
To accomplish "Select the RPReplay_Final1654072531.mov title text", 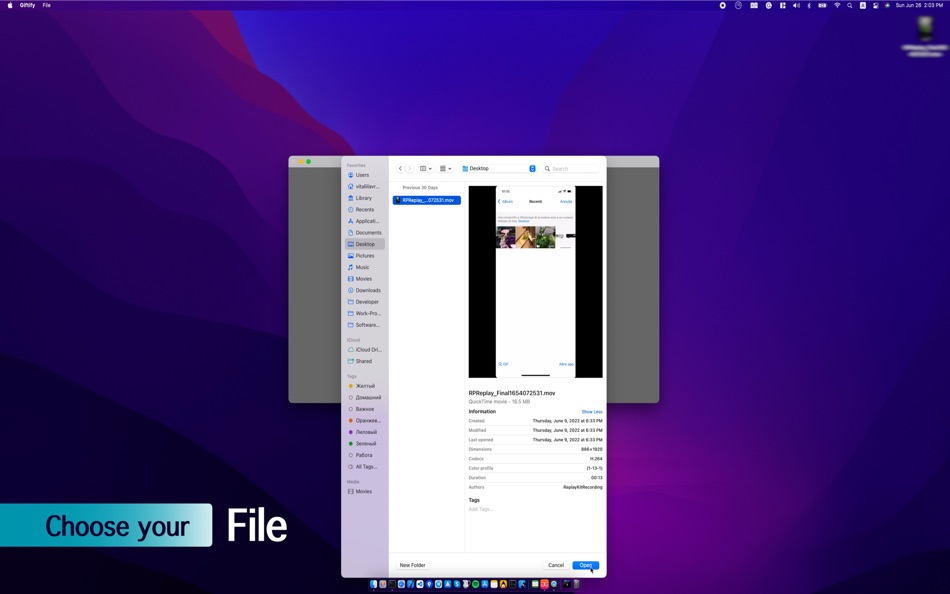I will 512,393.
